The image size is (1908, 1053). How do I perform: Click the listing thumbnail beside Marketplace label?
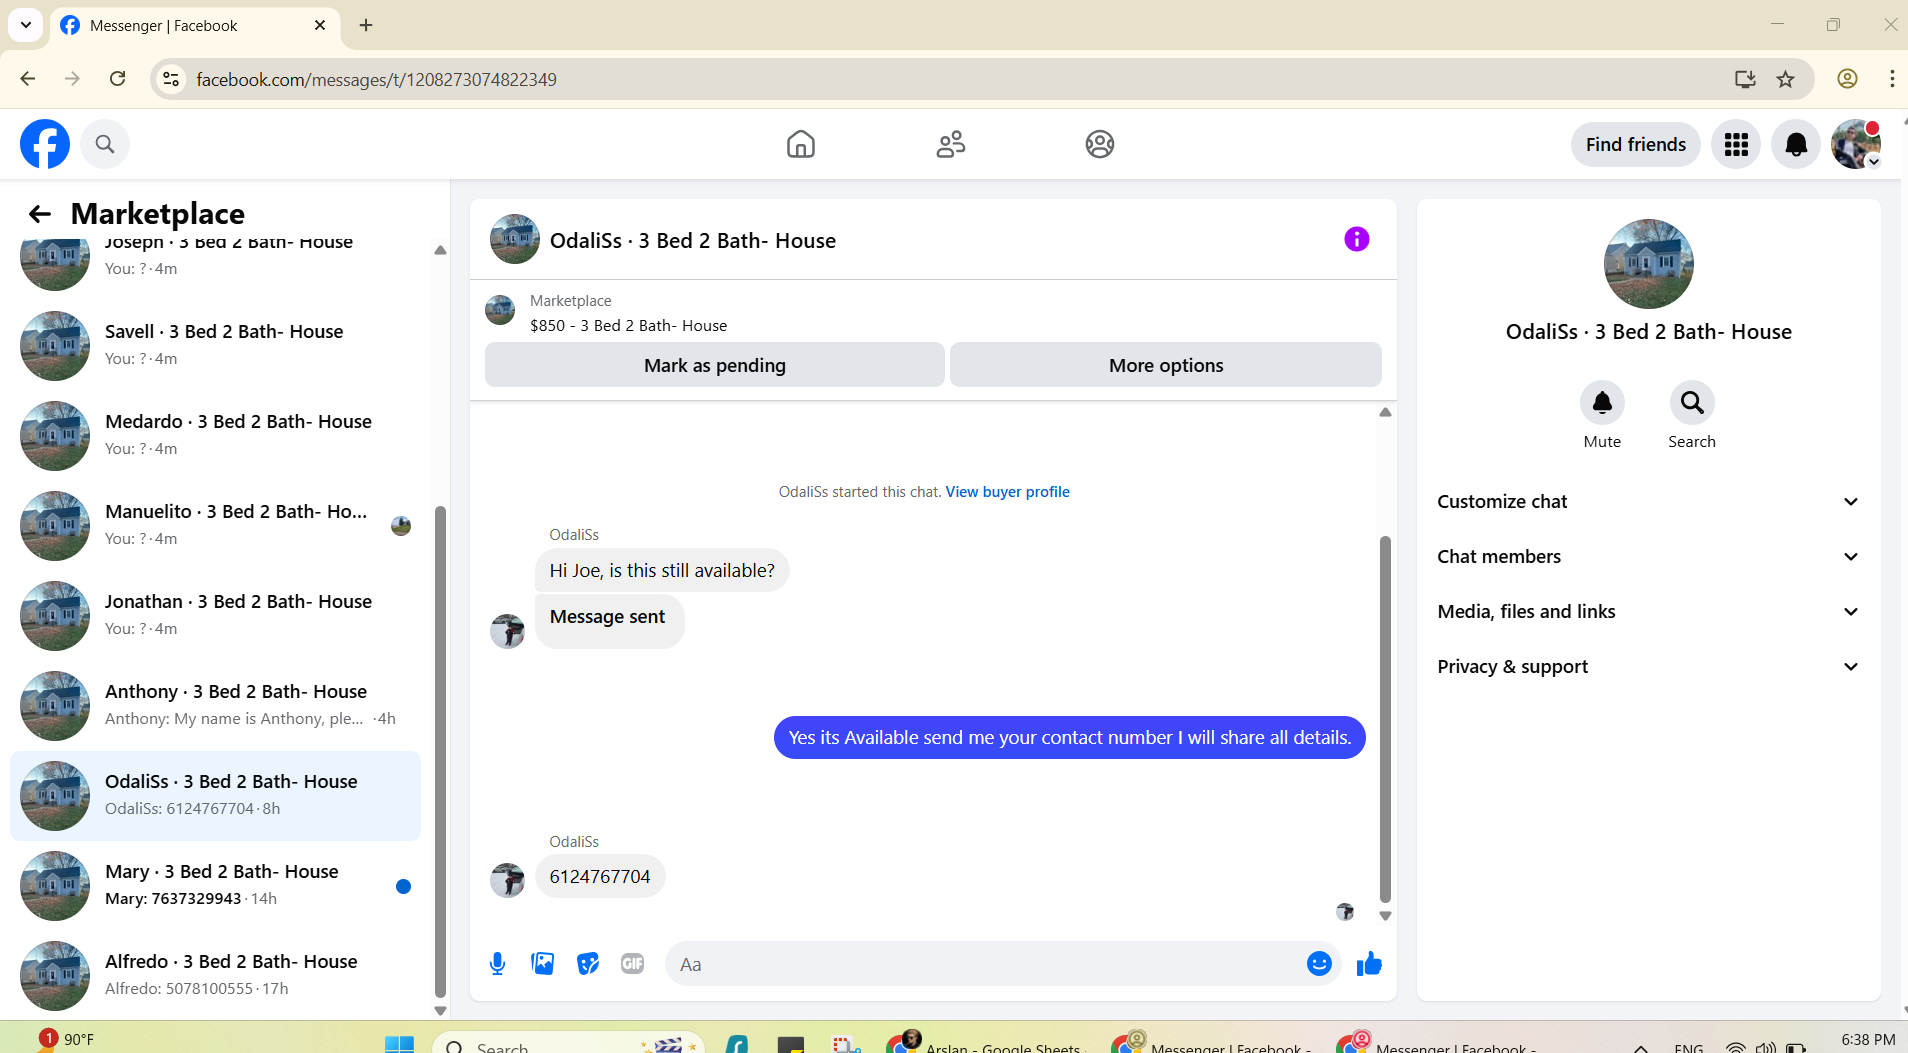click(x=500, y=310)
